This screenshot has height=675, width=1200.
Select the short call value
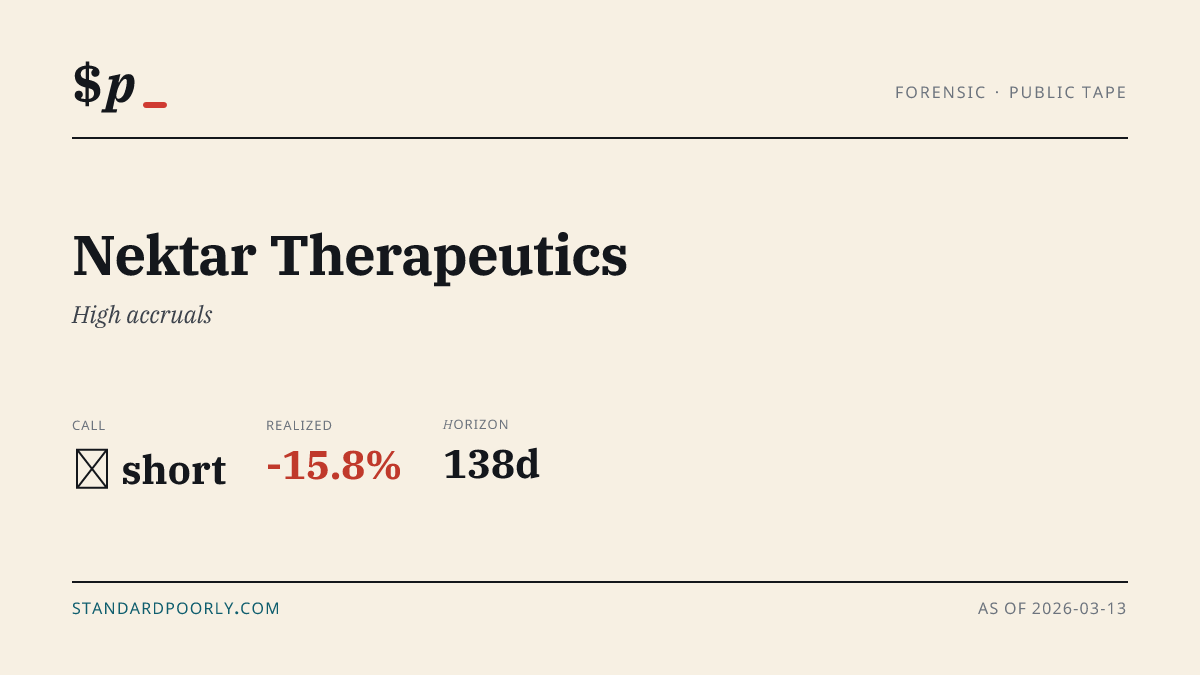click(174, 469)
